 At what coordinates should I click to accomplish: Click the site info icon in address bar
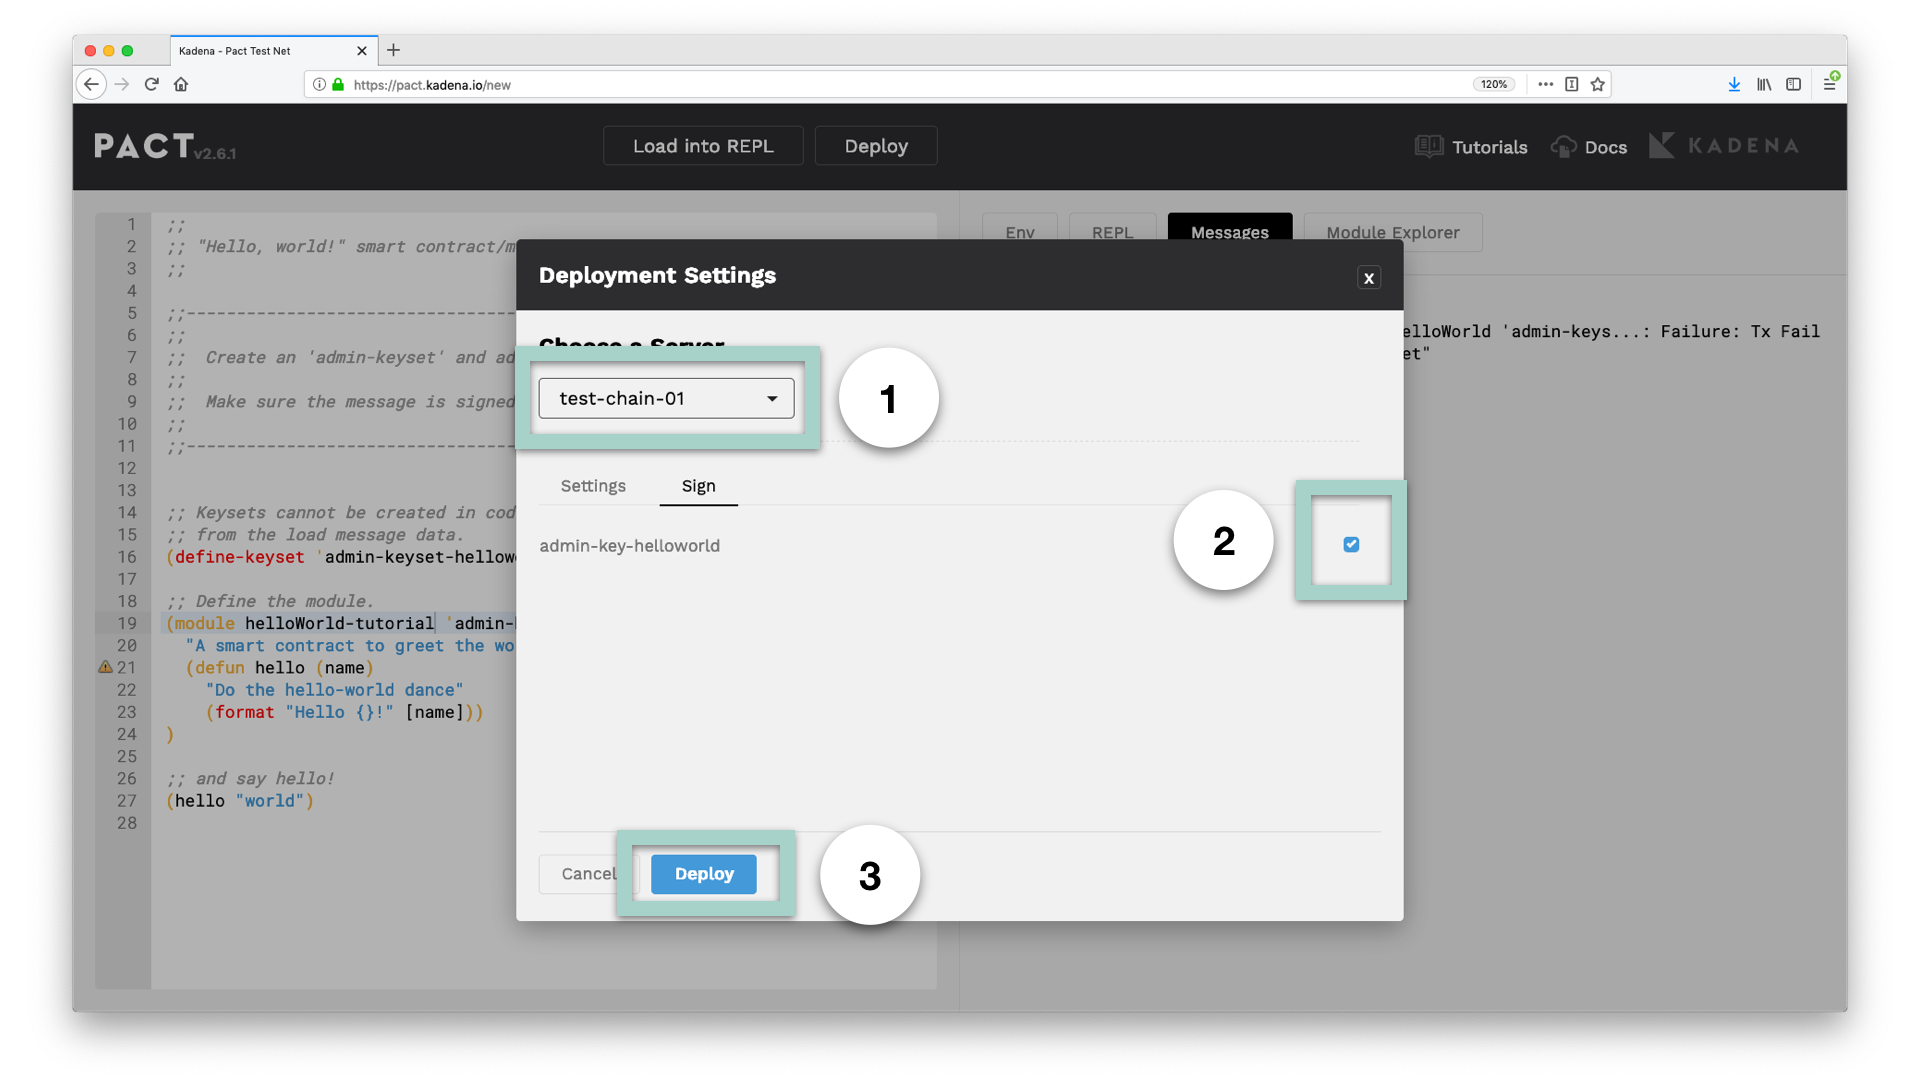tap(319, 85)
